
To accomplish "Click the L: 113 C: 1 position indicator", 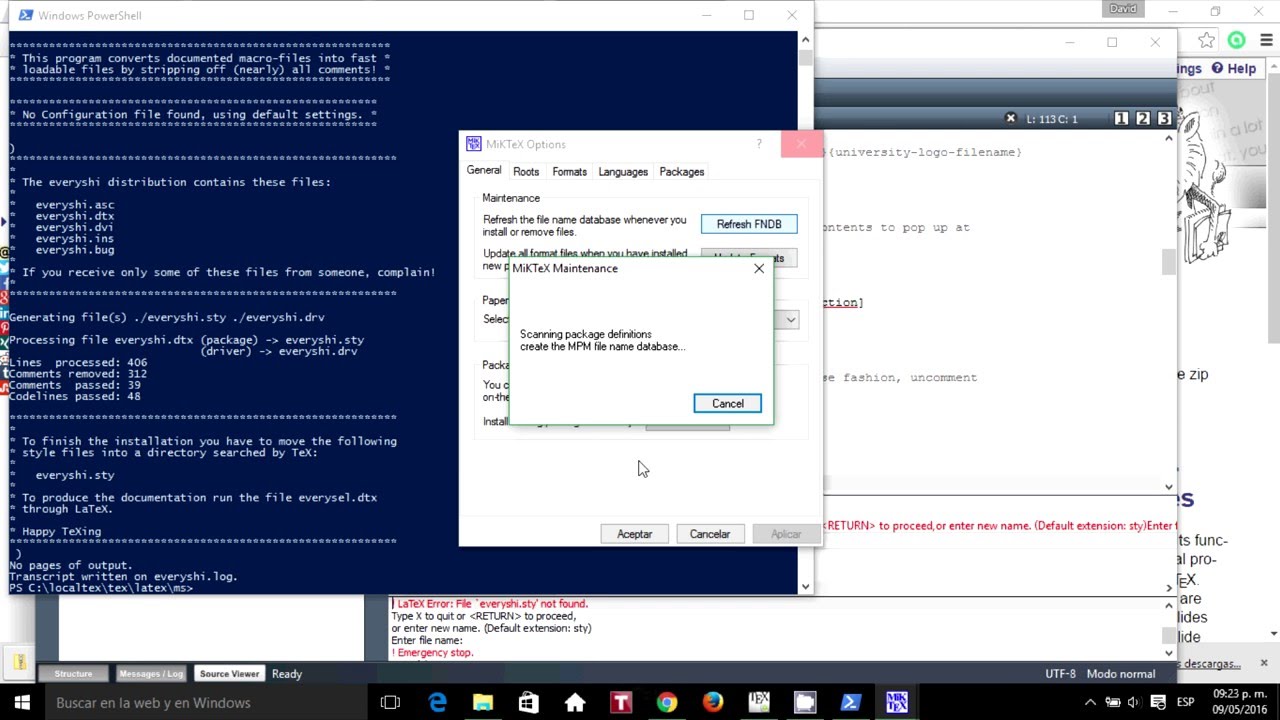I will 1054,119.
